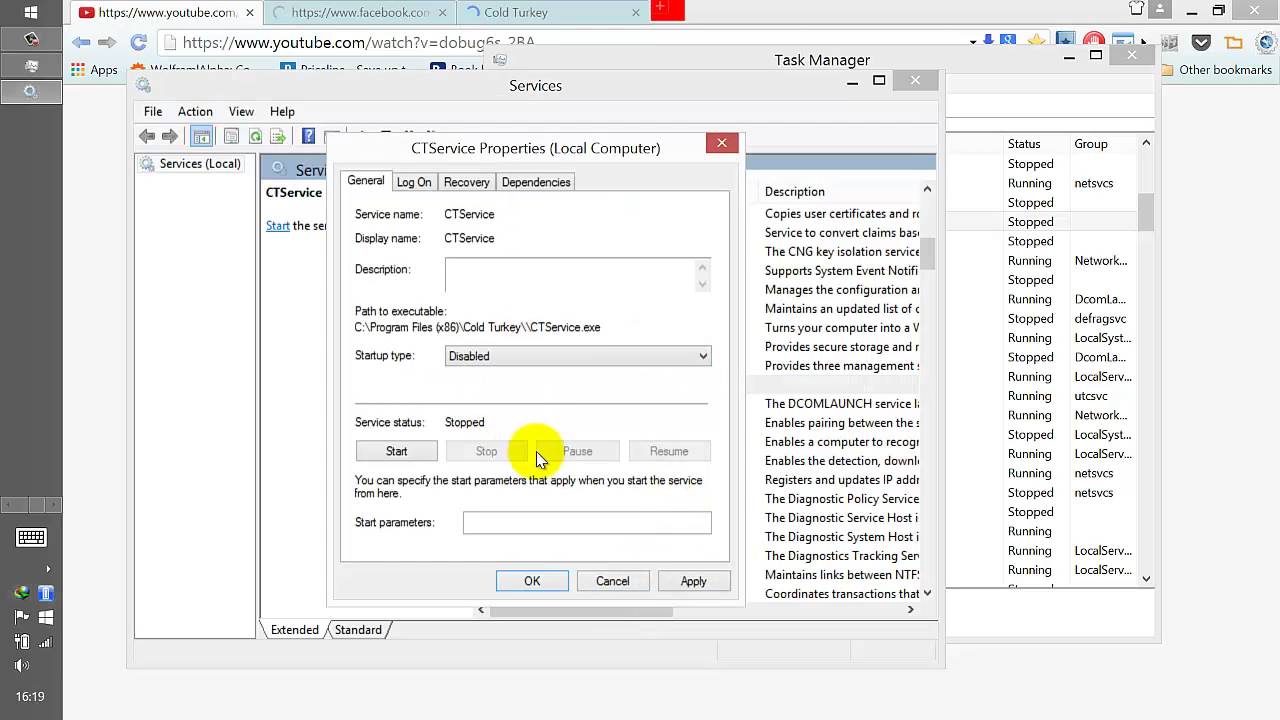
Task: Open the Action menu in Services
Action: (195, 111)
